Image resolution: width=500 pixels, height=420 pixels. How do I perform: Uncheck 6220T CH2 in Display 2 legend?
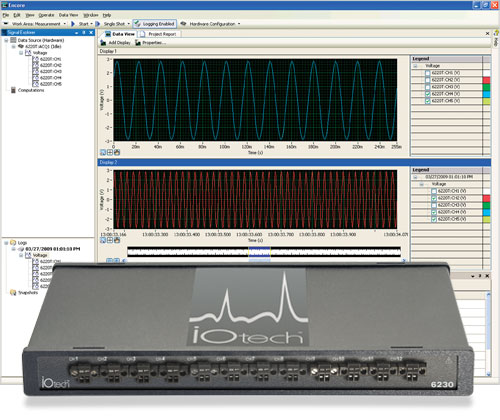(x=434, y=198)
